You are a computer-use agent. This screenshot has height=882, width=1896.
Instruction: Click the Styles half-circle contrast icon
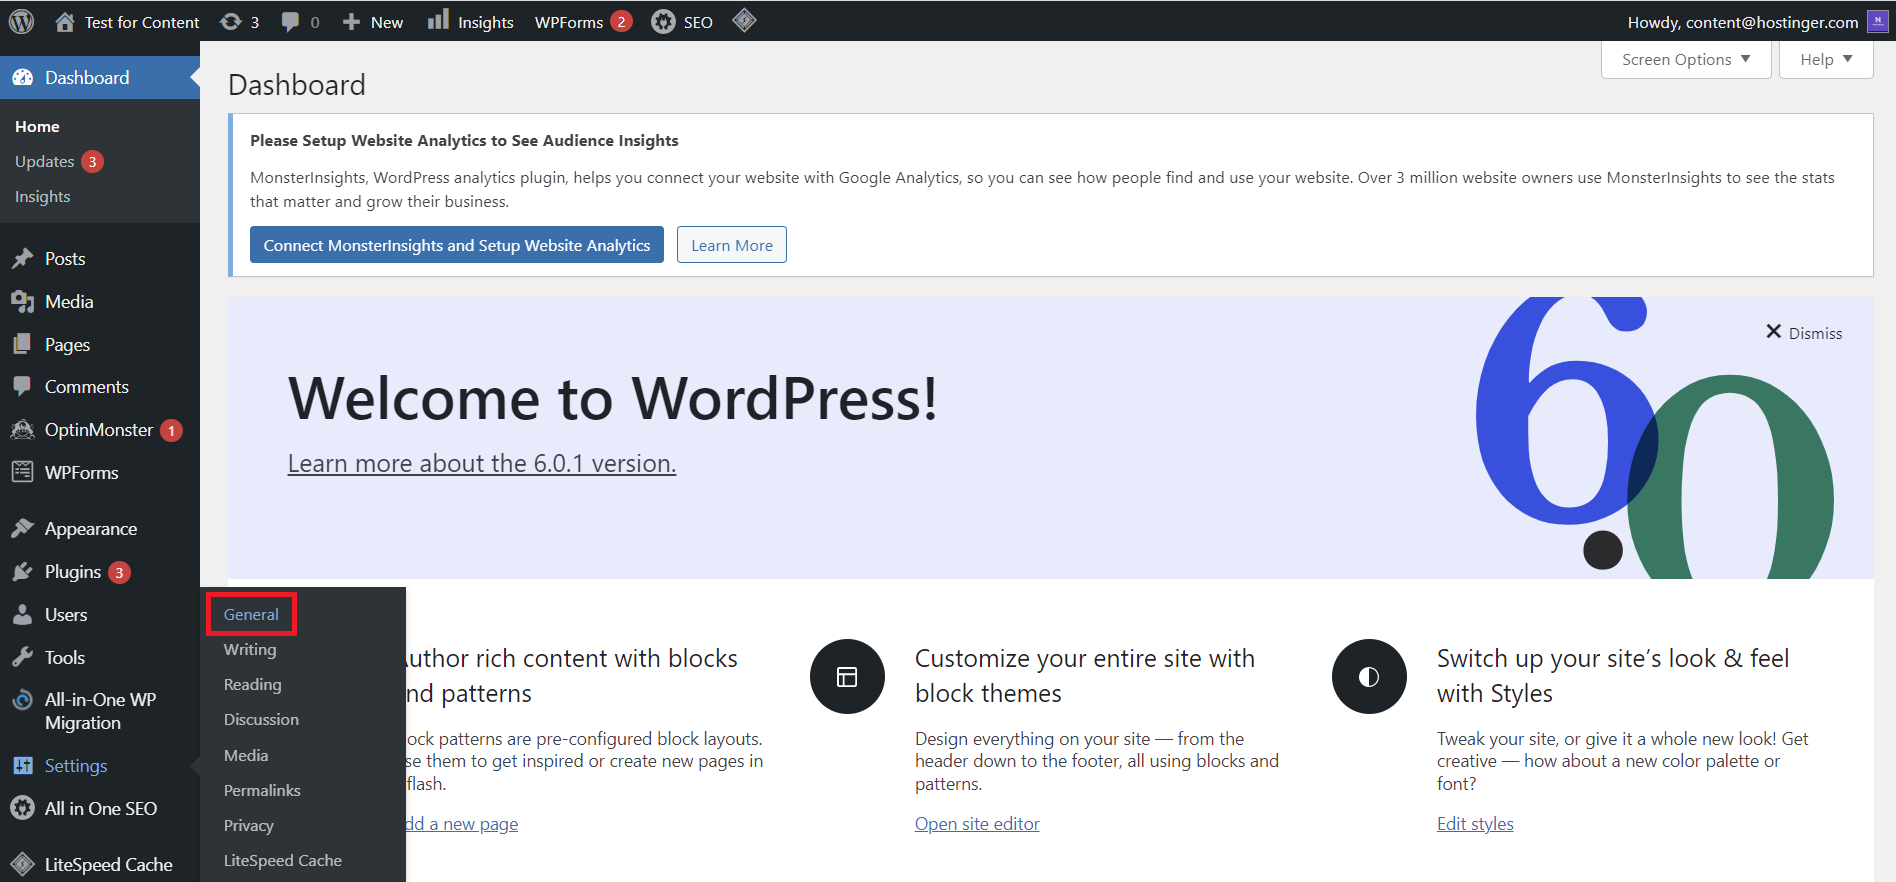tap(1369, 677)
